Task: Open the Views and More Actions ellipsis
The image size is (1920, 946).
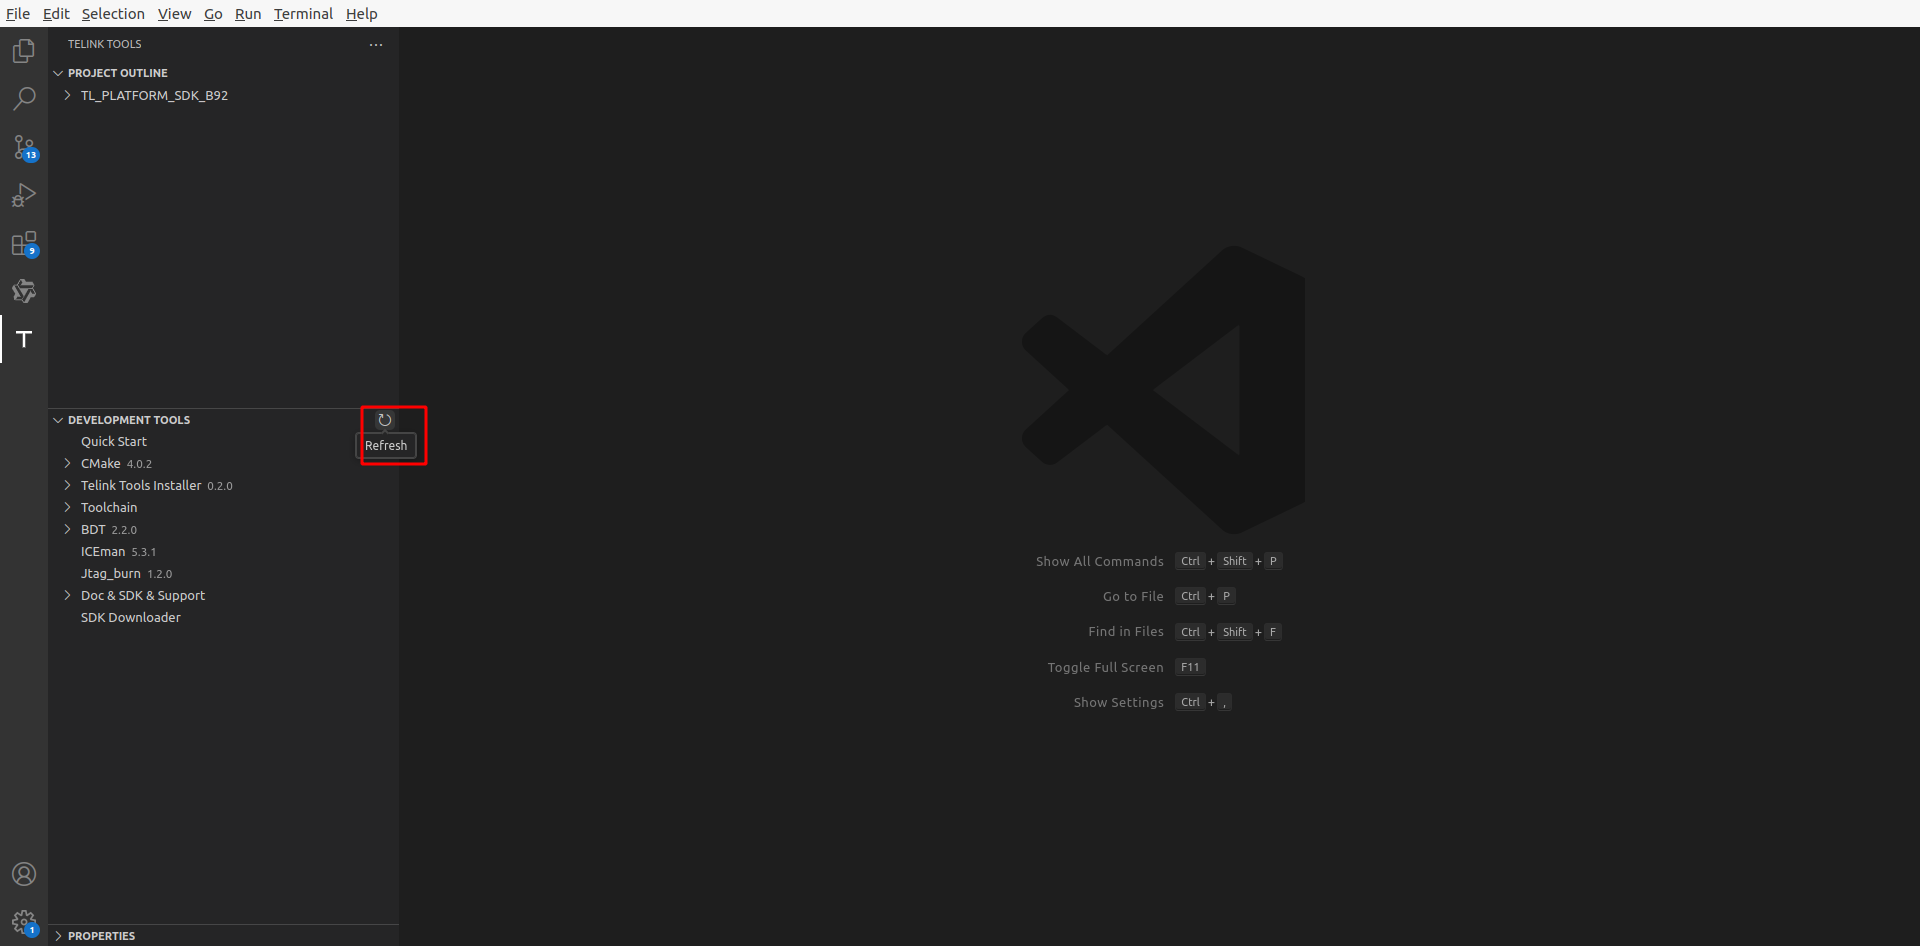Action: pyautogui.click(x=376, y=44)
